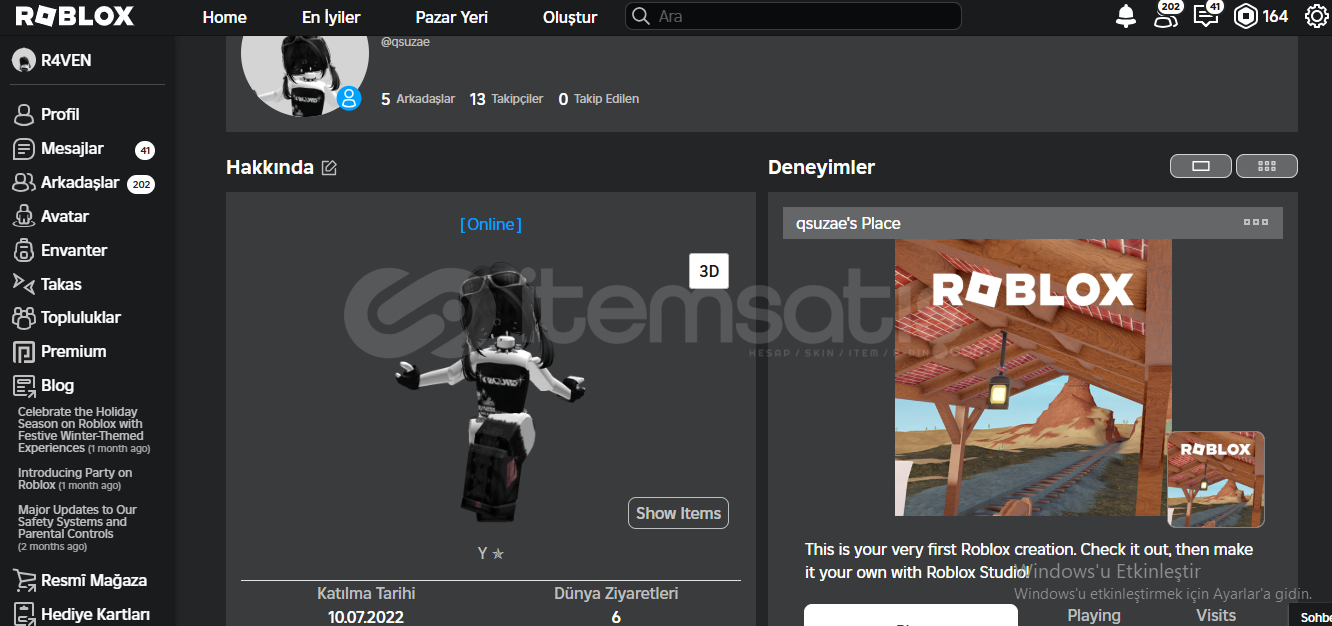The image size is (1332, 626).
Task: Click the join date 10.07.2022
Action: pos(366,616)
